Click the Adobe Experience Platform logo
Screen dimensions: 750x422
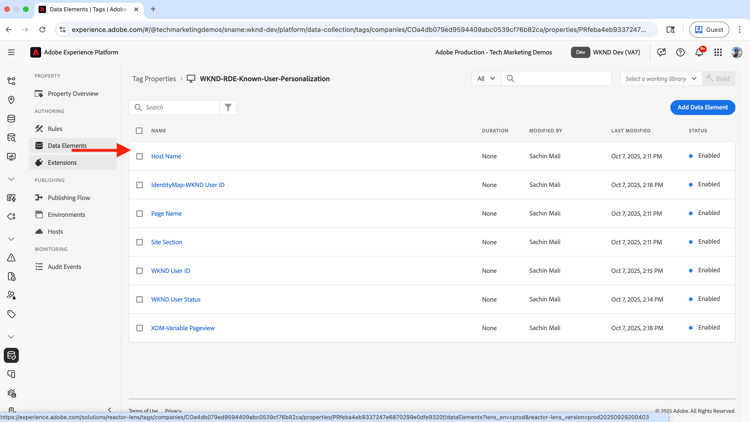point(36,52)
